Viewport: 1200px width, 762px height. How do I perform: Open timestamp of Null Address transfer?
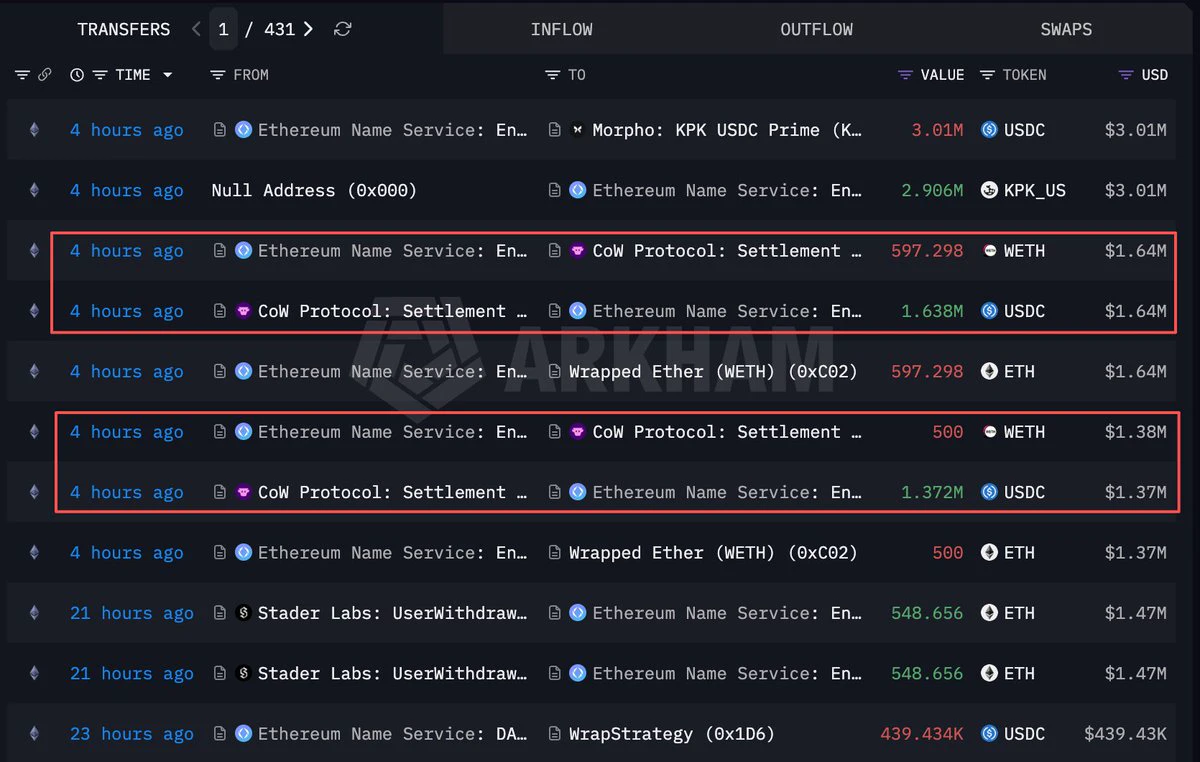tap(127, 190)
